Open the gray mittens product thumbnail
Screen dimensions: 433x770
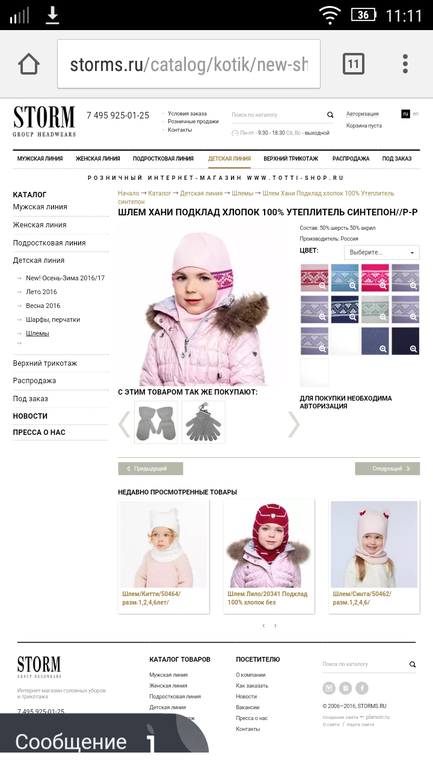point(156,422)
